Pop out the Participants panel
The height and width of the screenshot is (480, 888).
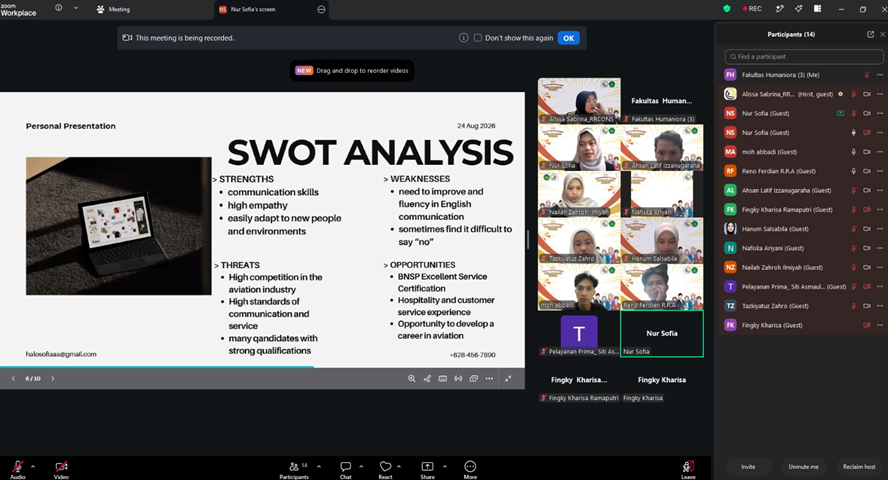tap(870, 35)
